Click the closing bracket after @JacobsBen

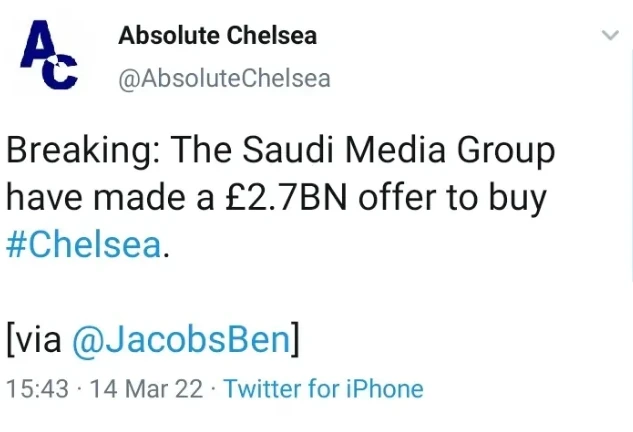(295, 340)
